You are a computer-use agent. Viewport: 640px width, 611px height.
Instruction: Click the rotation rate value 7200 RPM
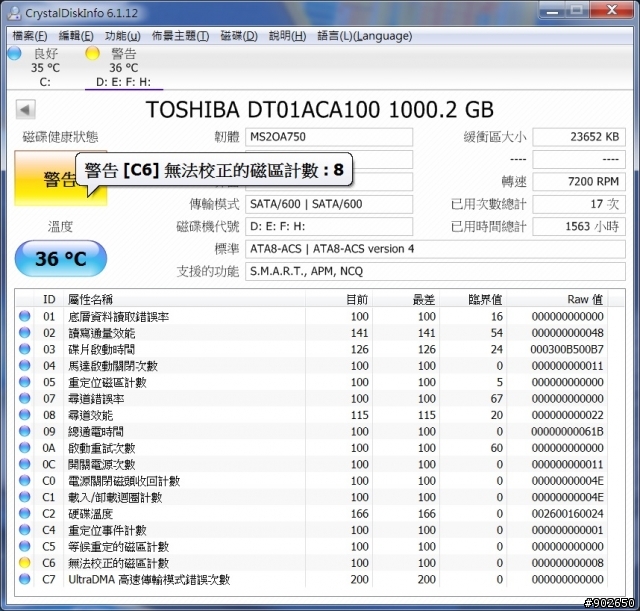(x=579, y=181)
